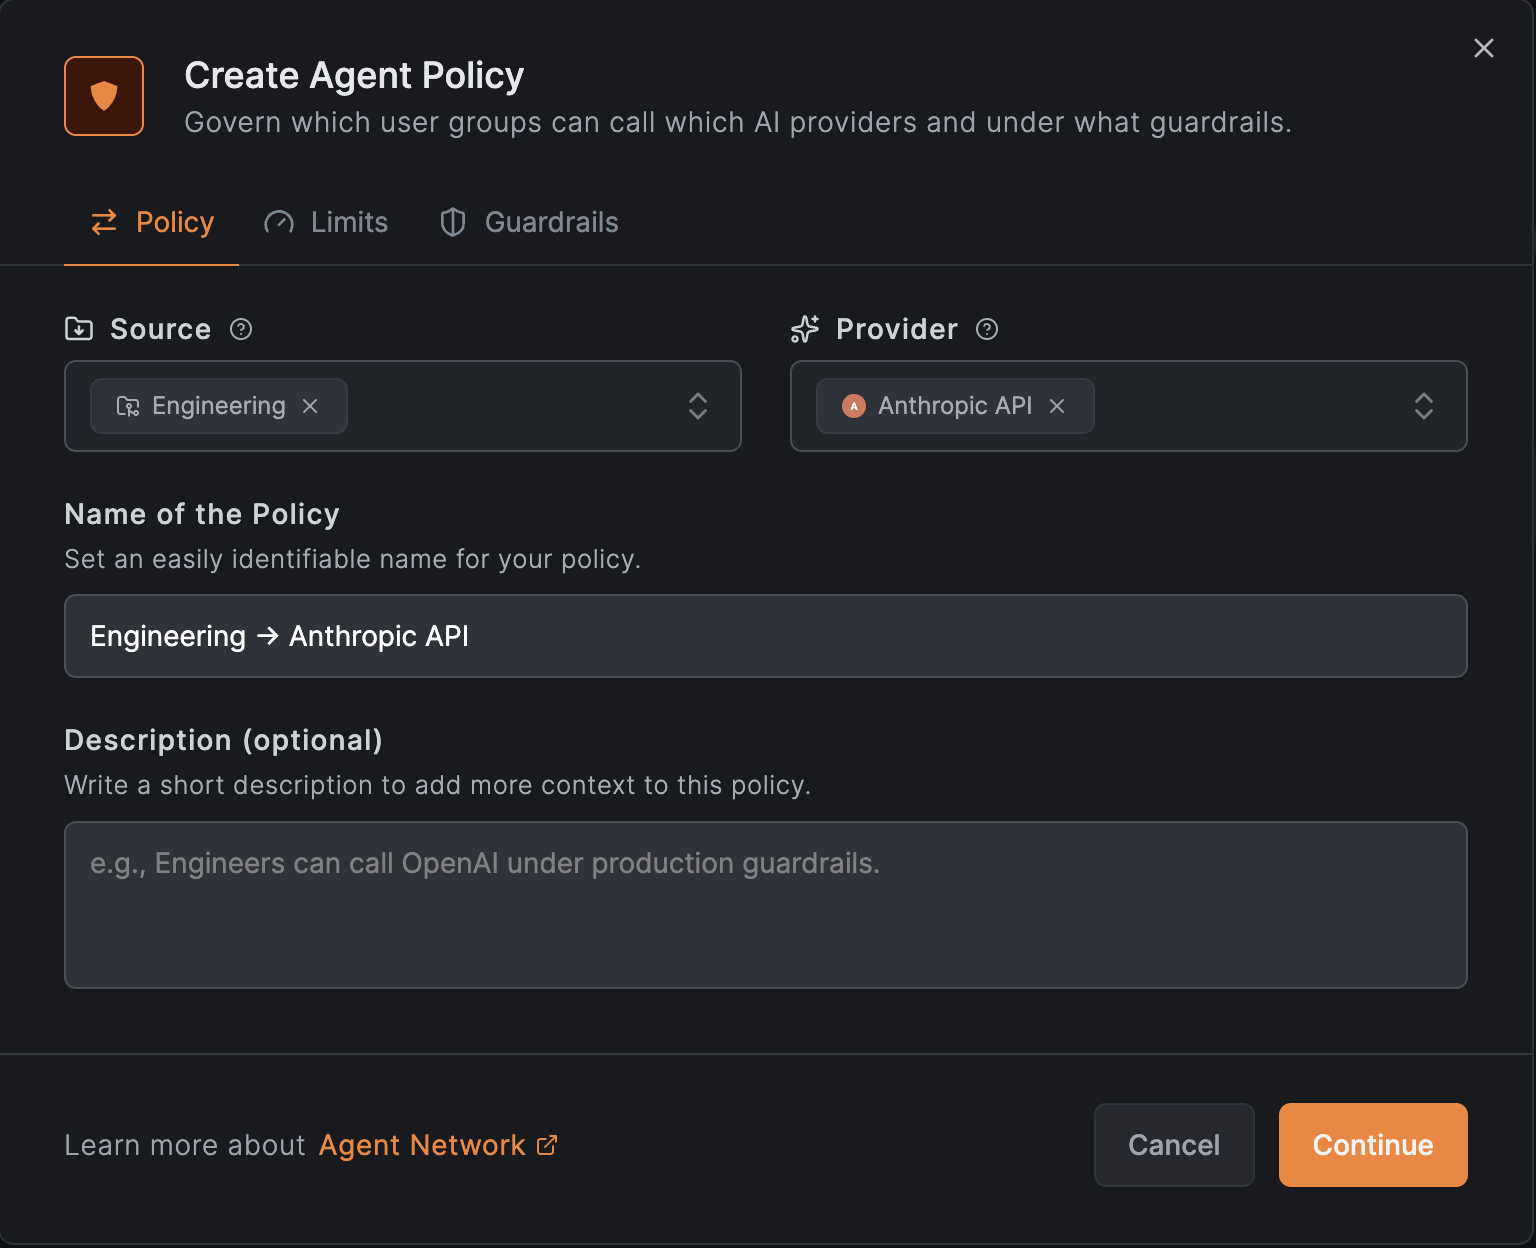
Task: Focus the Description text area
Action: 766,905
